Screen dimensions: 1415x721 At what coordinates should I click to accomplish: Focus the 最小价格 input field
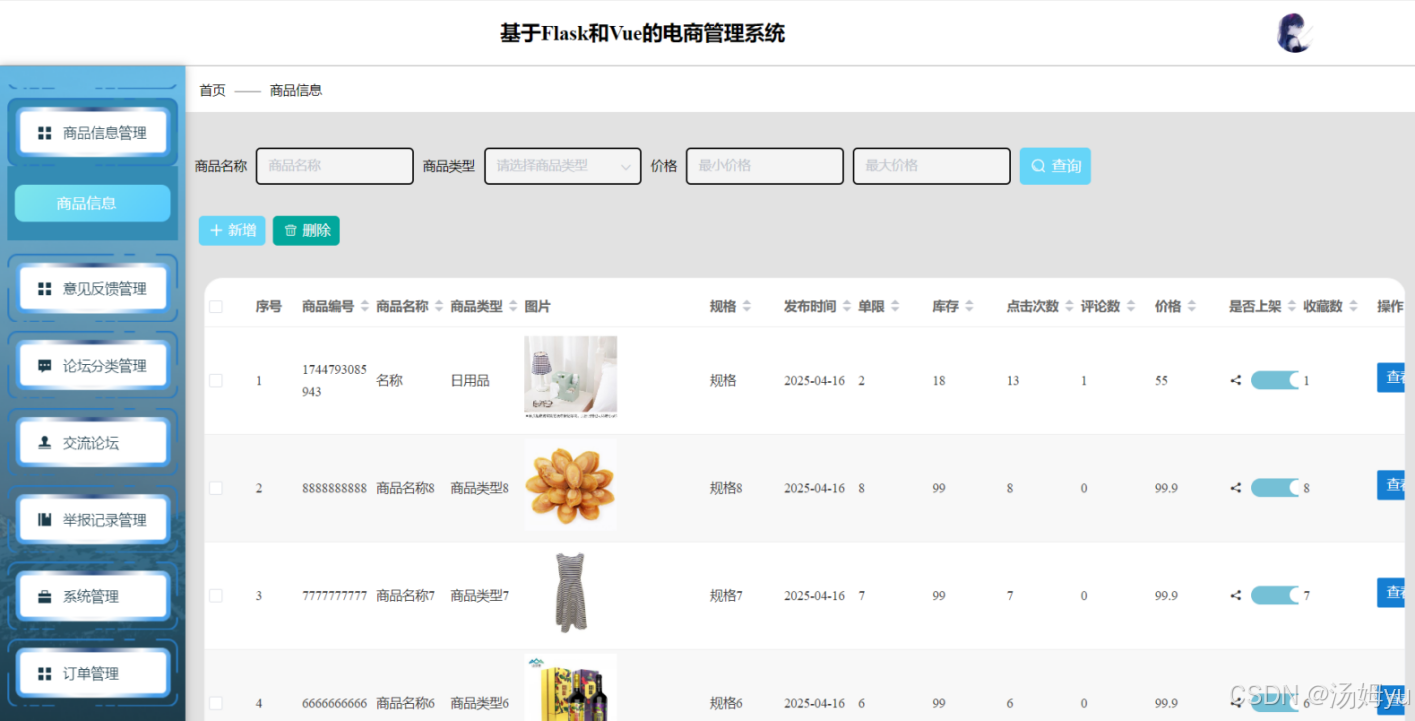pyautogui.click(x=765, y=166)
